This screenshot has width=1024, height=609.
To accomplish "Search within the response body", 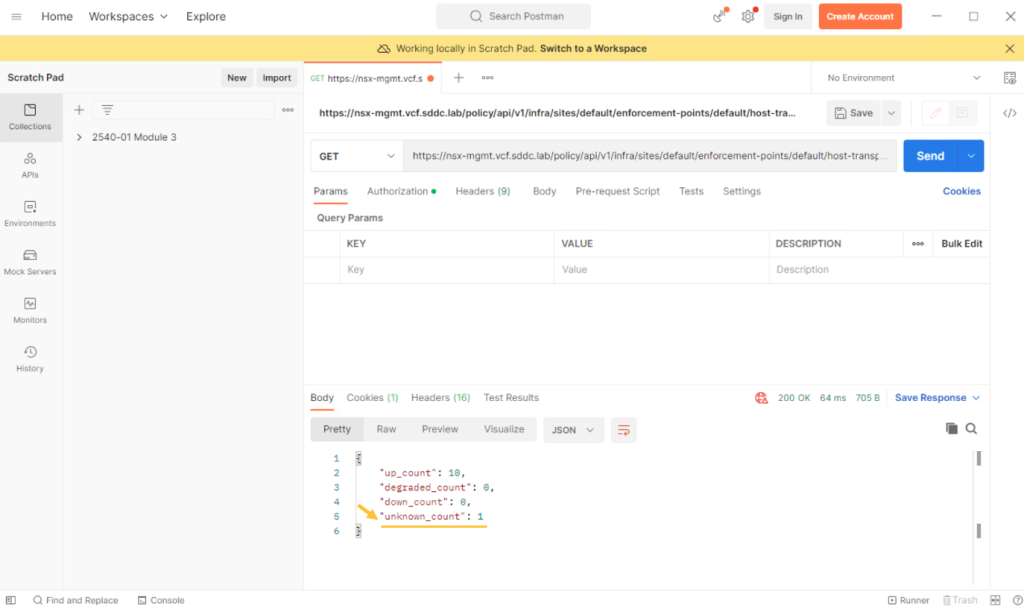I will click(971, 428).
